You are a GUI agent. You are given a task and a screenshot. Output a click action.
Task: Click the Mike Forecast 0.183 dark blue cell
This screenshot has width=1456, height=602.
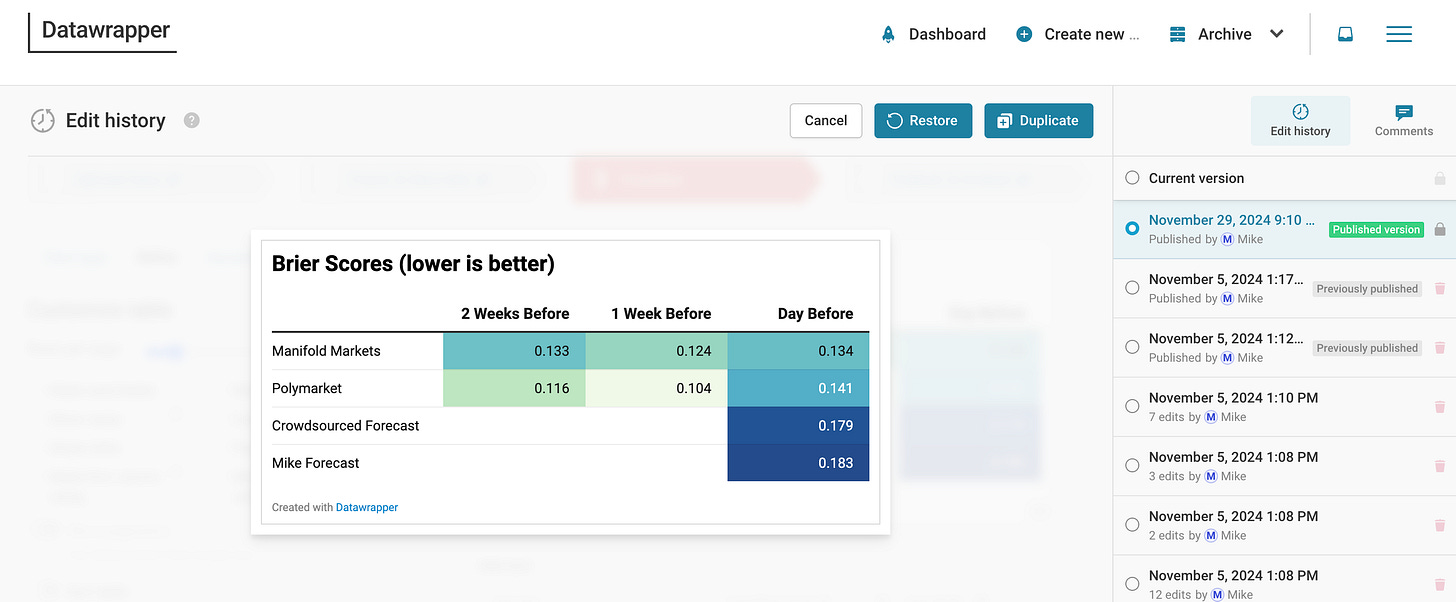pos(798,463)
